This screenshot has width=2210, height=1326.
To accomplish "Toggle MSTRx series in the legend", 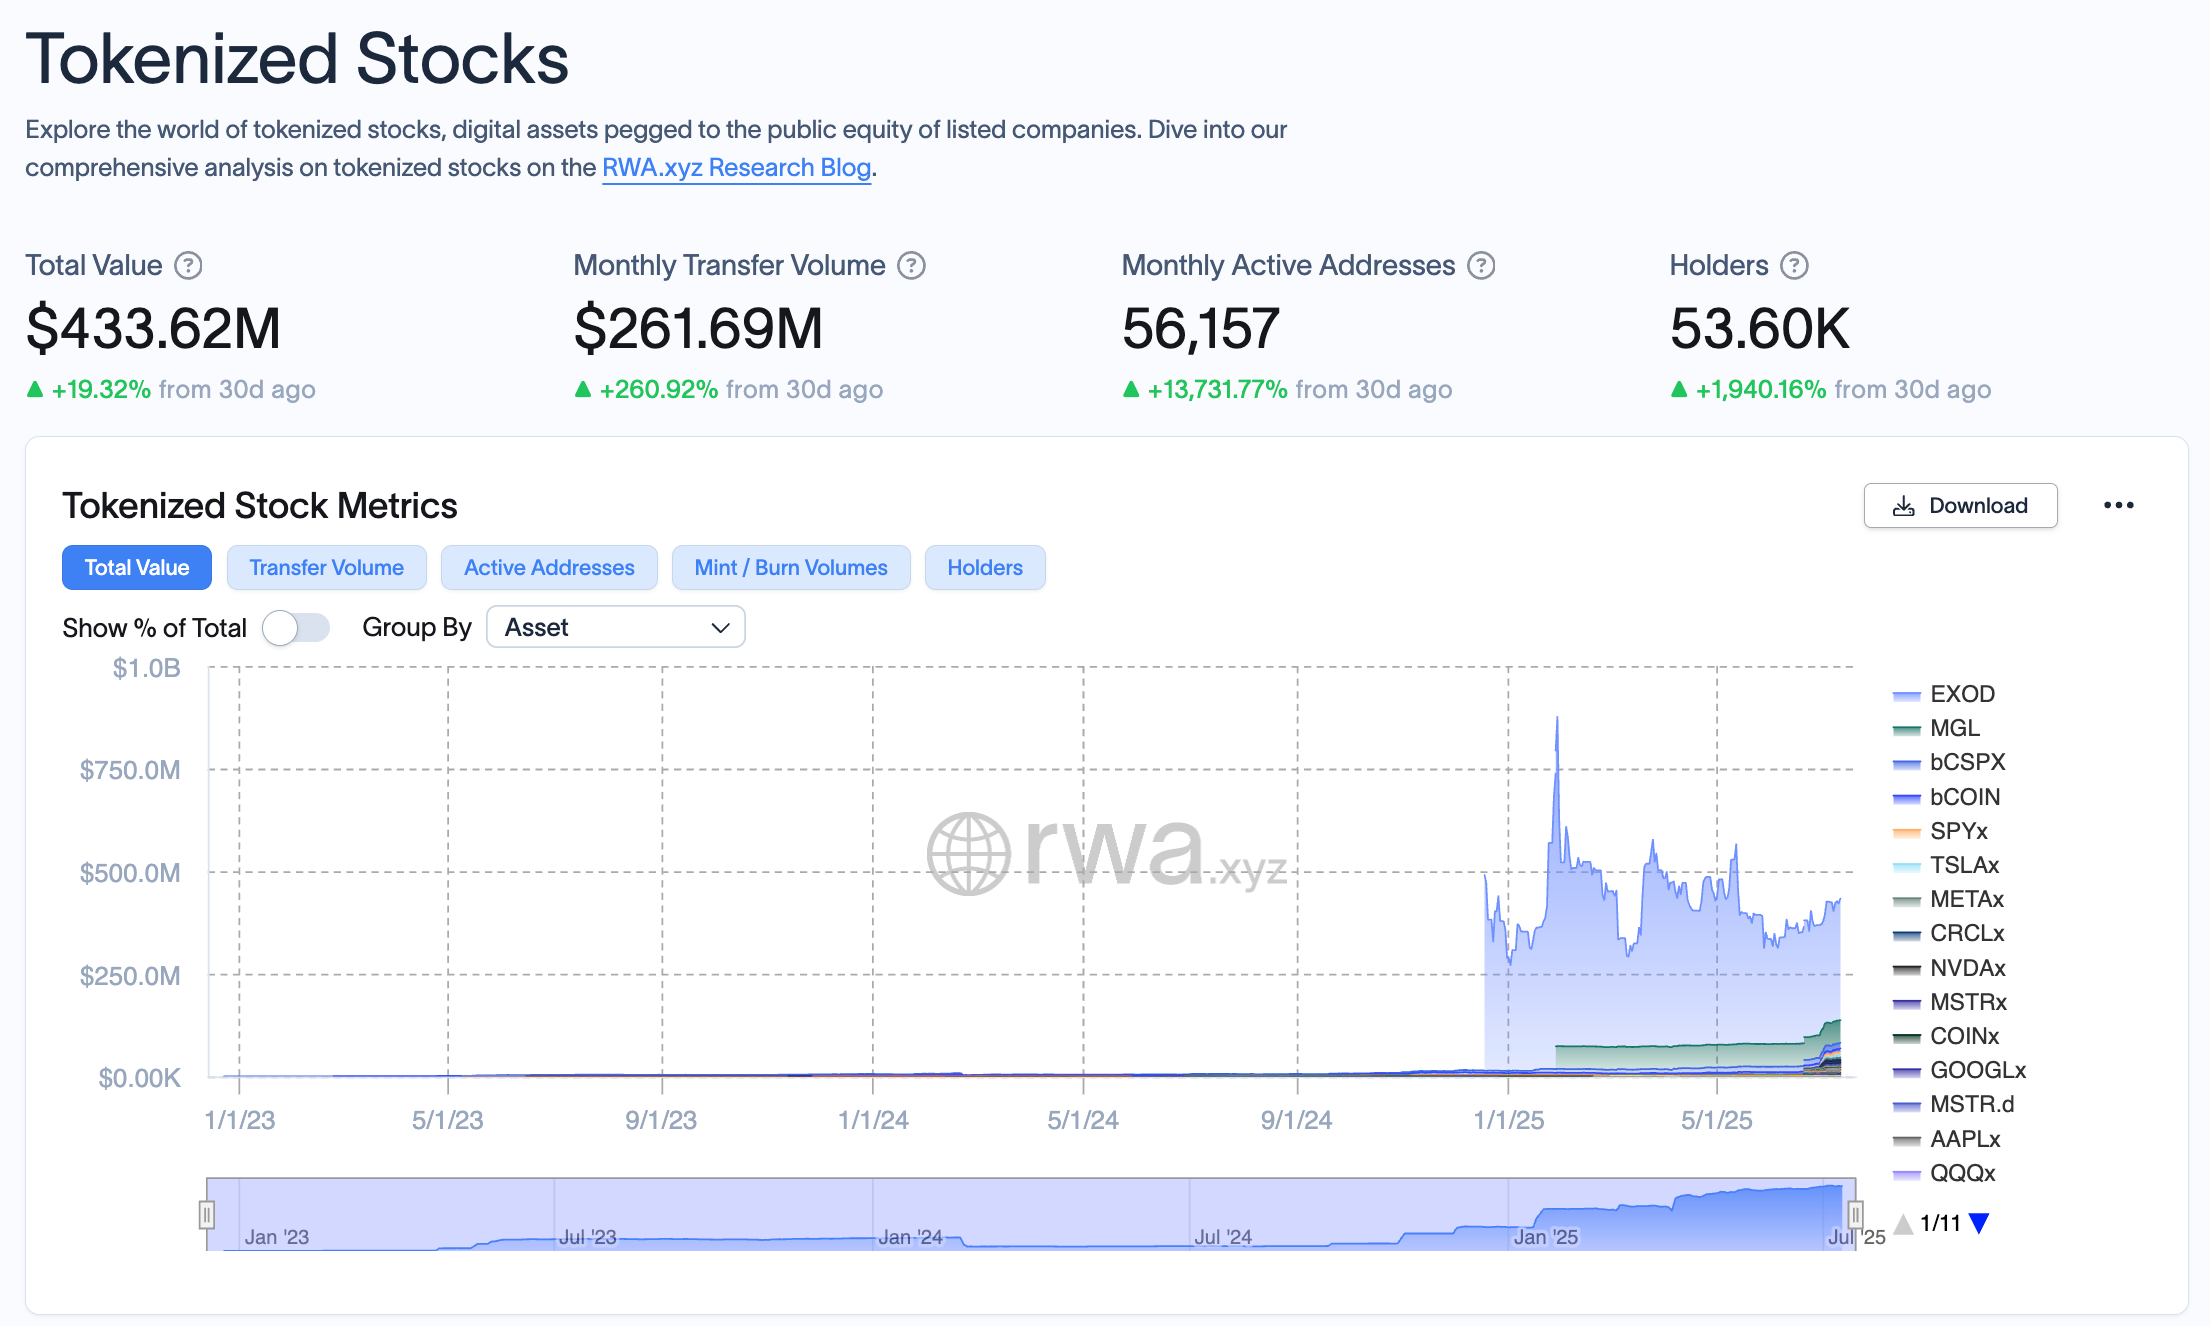I will pyautogui.click(x=1950, y=1002).
